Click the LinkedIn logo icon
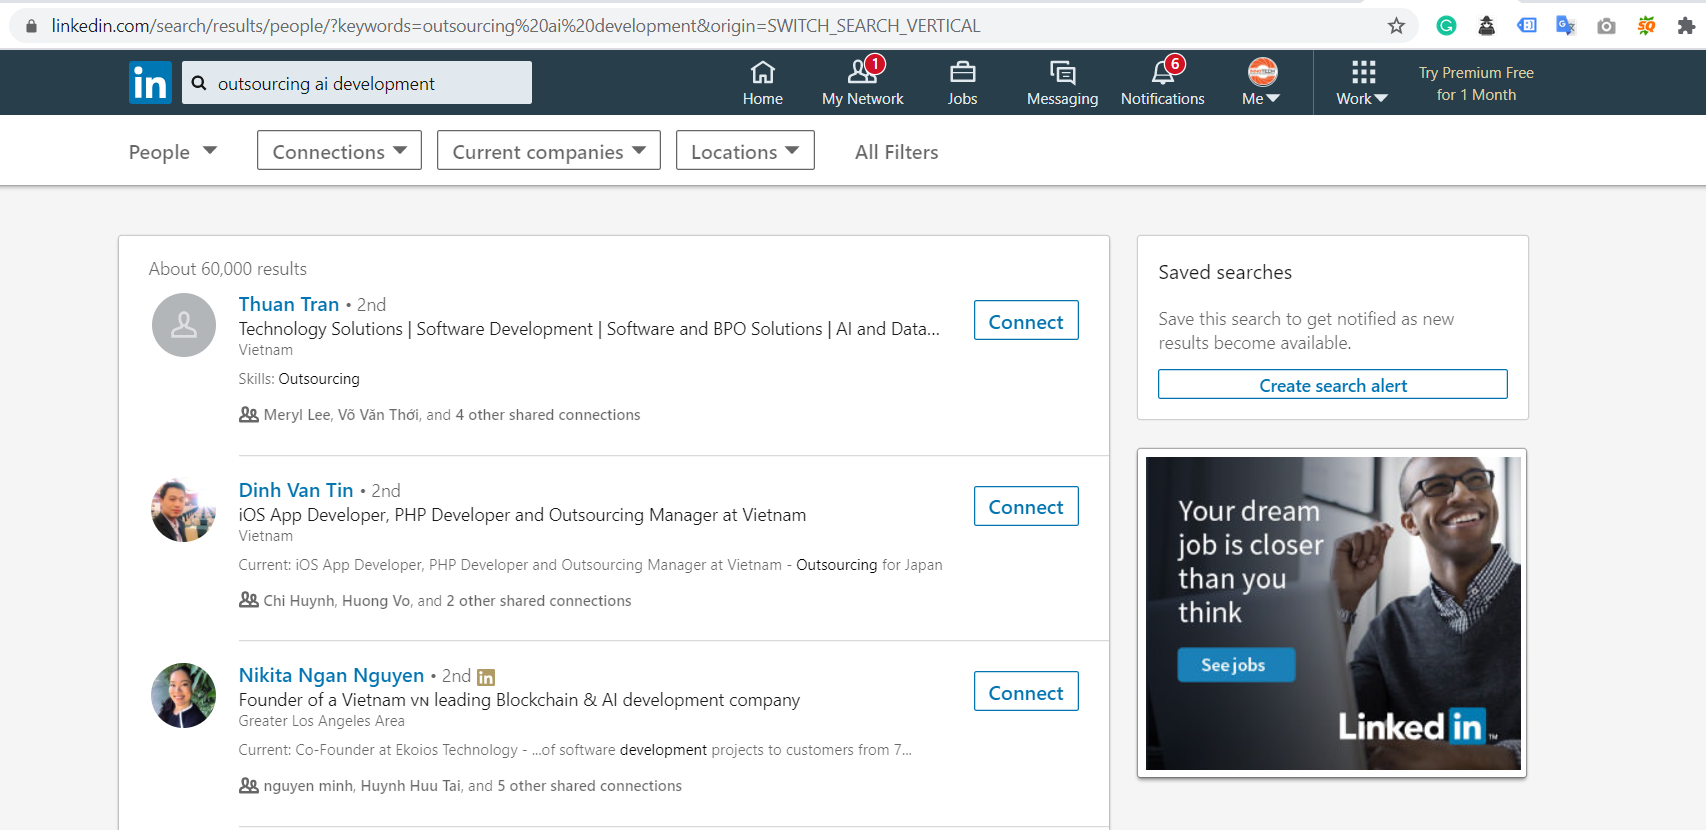Screen dimensions: 1706x830 150,83
